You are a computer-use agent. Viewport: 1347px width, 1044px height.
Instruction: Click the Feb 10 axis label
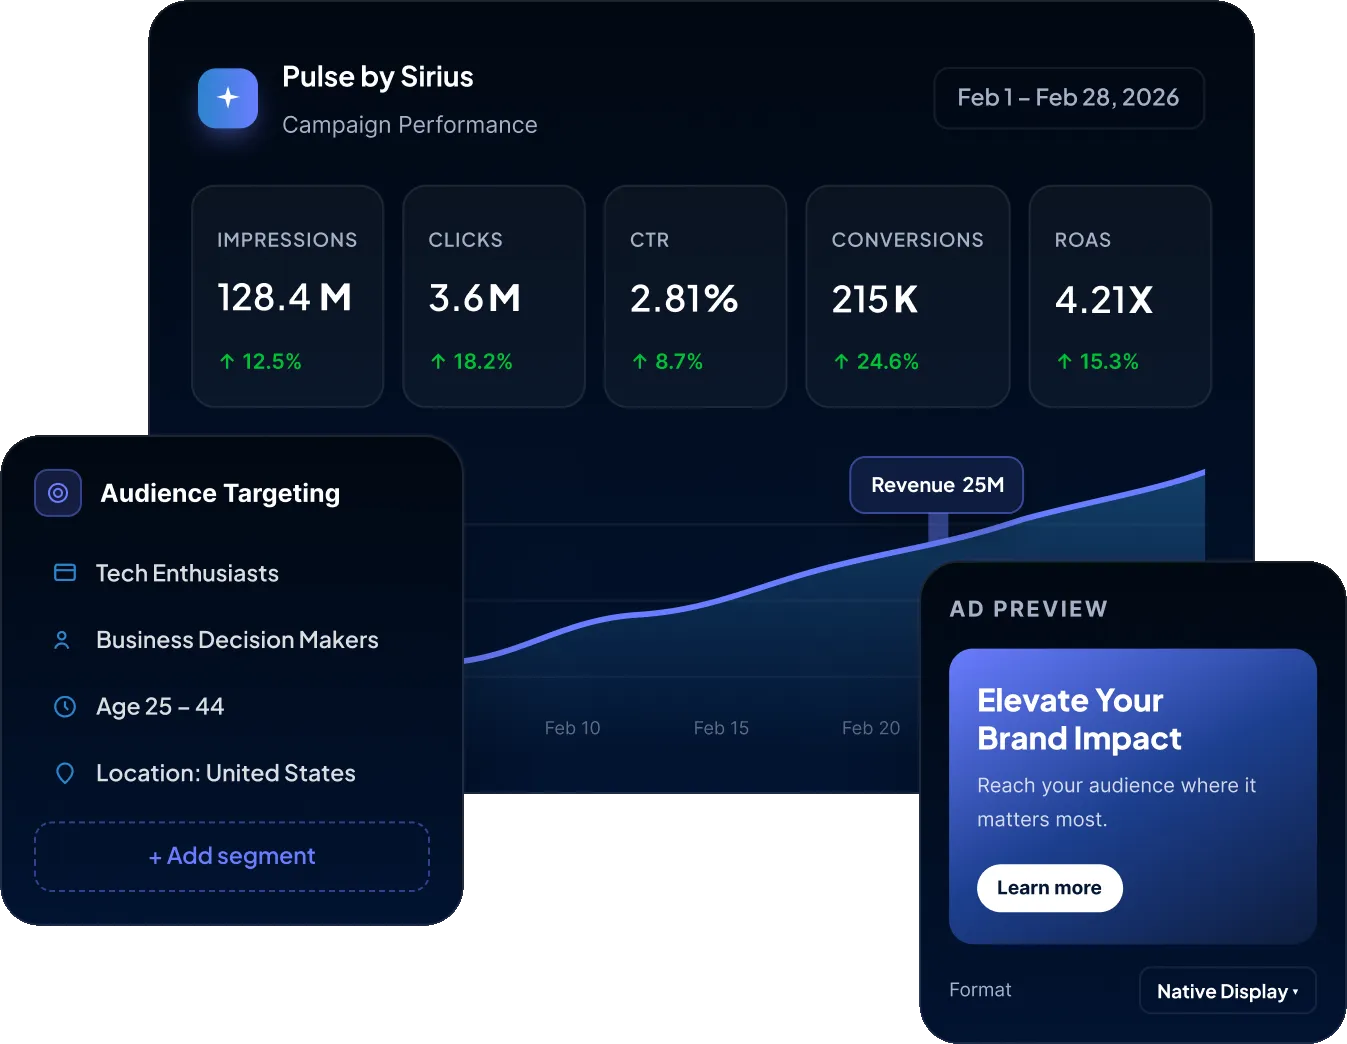click(x=573, y=728)
